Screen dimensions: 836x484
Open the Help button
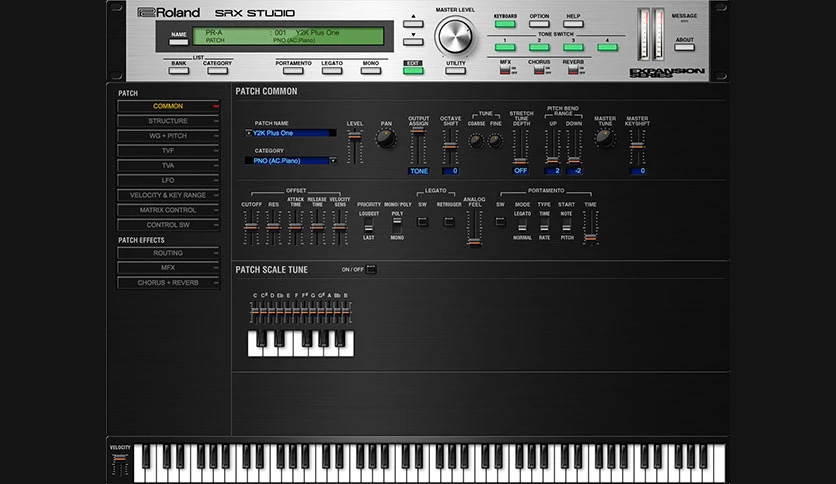tap(573, 23)
